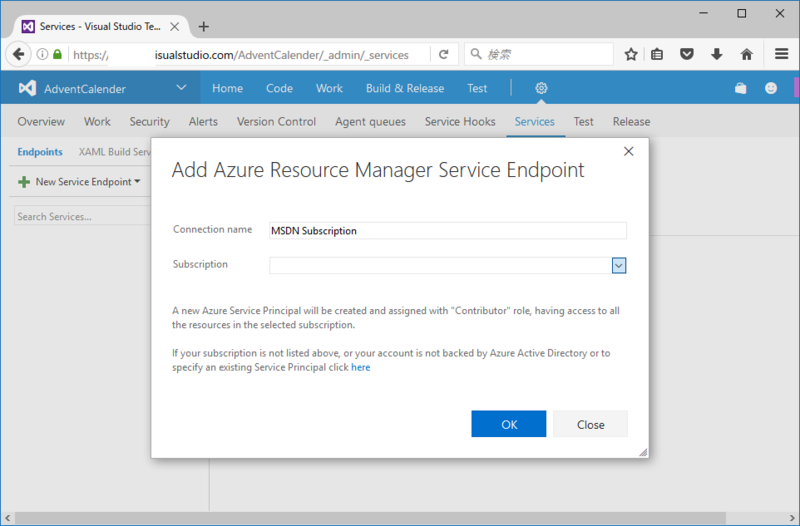Image resolution: width=800 pixels, height=526 pixels.
Task: Open the Subscription dropdown arrow
Action: (619, 265)
